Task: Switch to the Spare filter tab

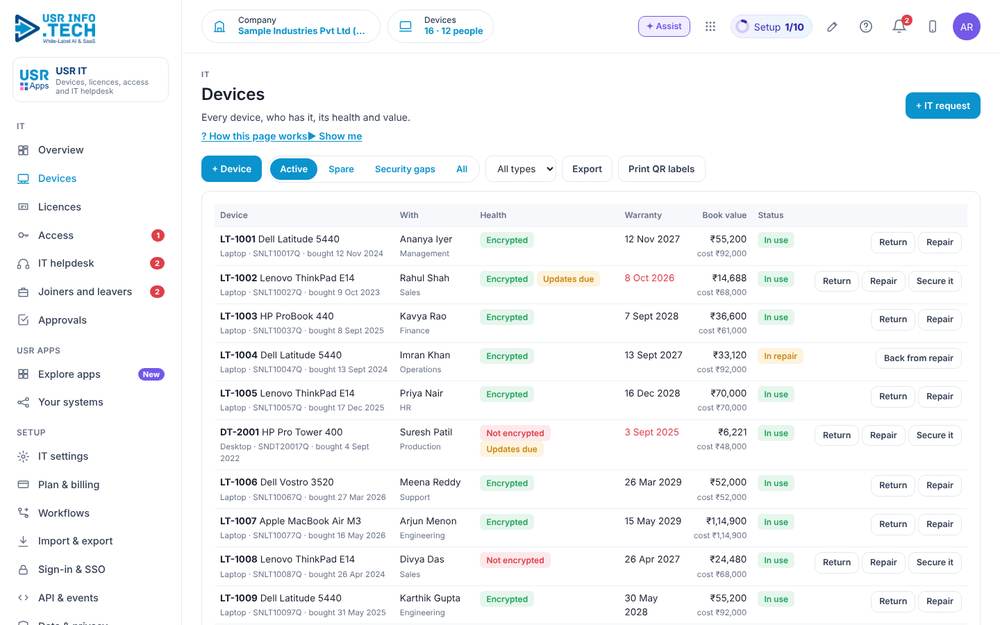Action: [x=341, y=169]
